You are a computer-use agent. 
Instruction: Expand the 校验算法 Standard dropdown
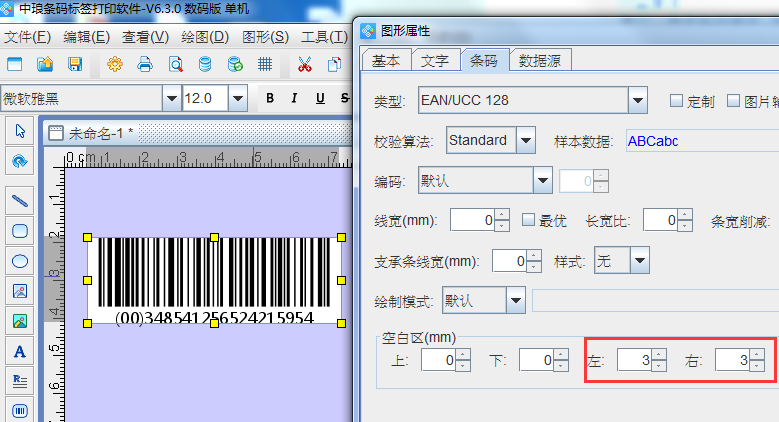pyautogui.click(x=526, y=141)
